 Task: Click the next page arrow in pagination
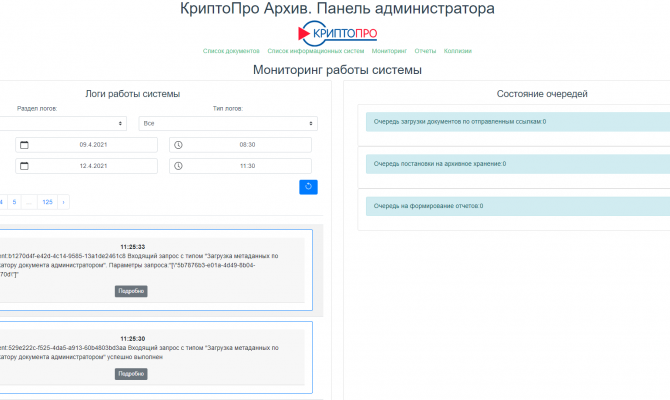pos(63,202)
